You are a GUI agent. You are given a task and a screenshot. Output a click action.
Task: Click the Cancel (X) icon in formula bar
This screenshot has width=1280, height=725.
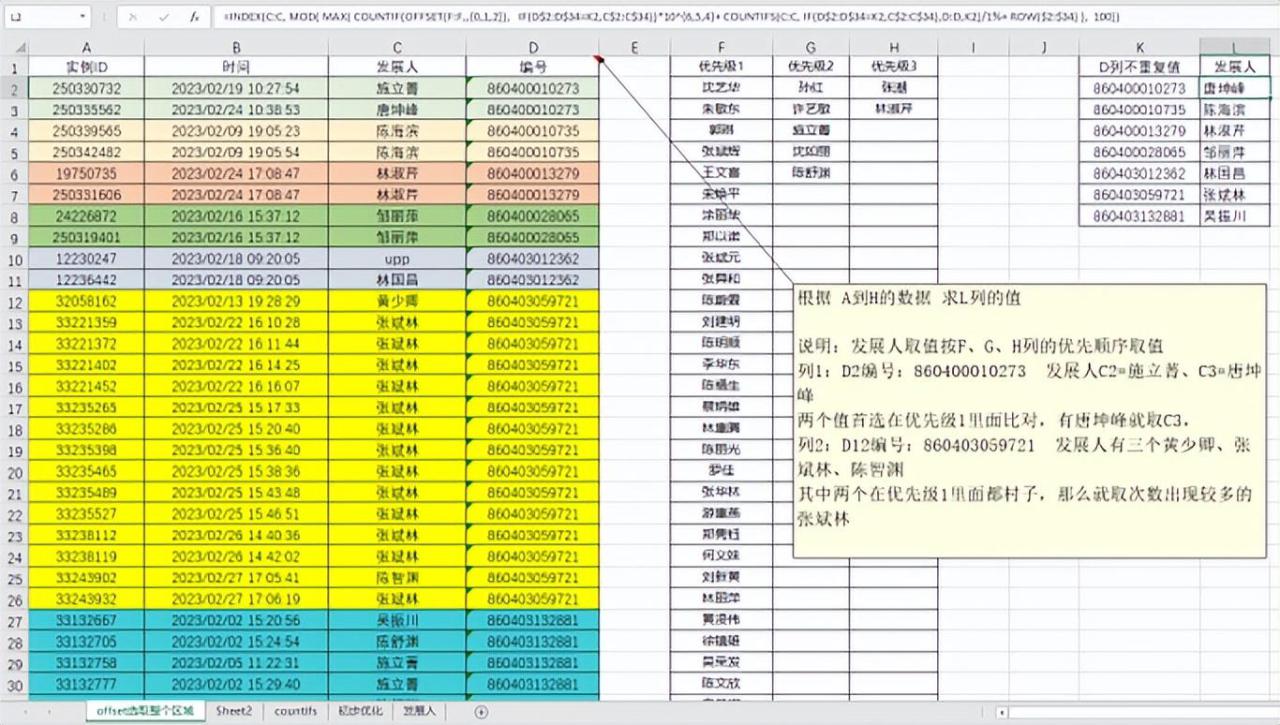(135, 17)
